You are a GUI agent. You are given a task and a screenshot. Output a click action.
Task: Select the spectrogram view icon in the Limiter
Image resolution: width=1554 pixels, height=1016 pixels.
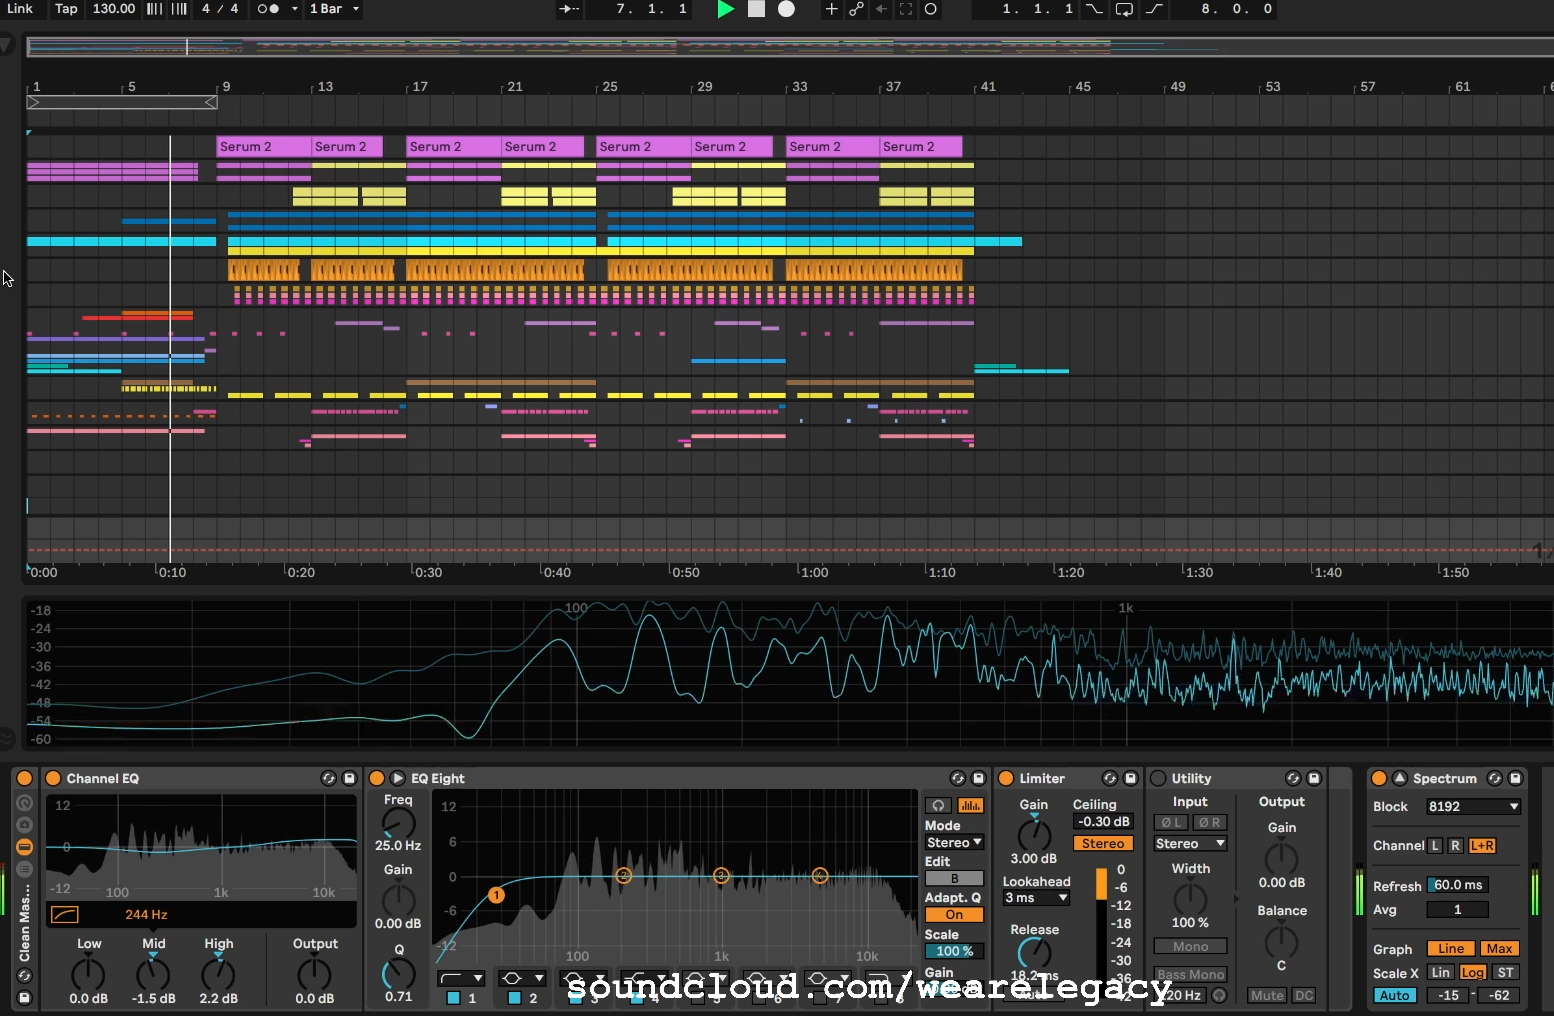pyautogui.click(x=969, y=805)
